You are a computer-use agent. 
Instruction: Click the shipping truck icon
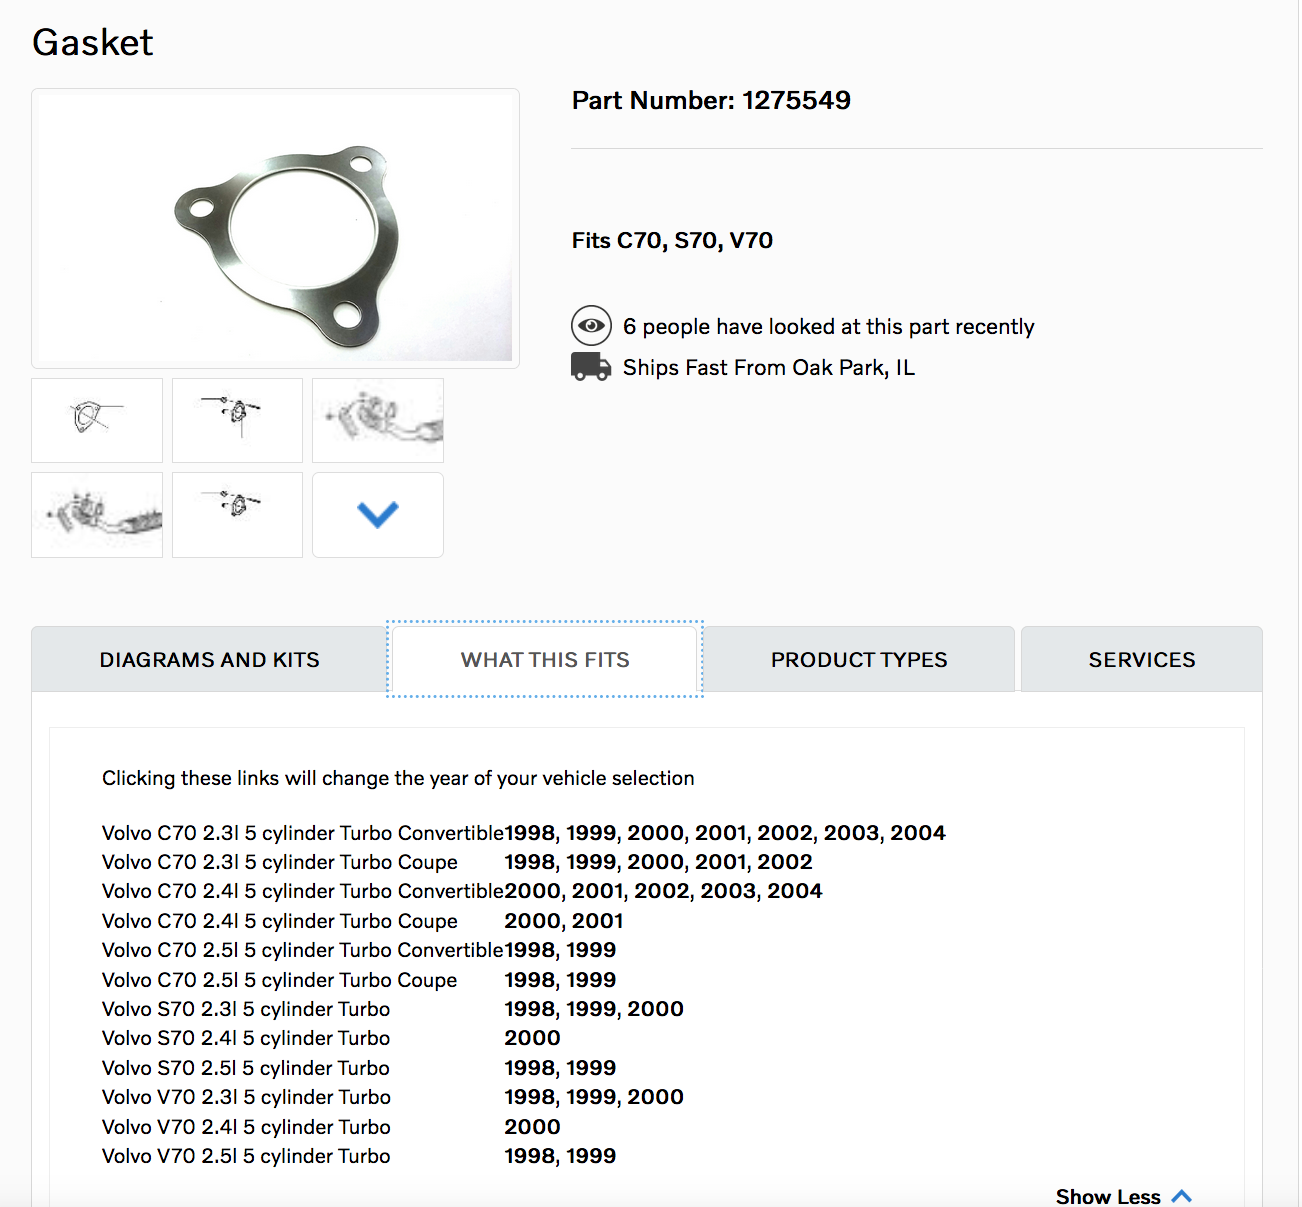point(590,367)
